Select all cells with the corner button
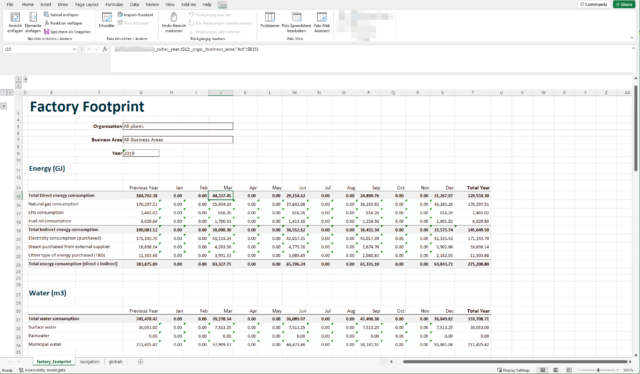 (18, 93)
